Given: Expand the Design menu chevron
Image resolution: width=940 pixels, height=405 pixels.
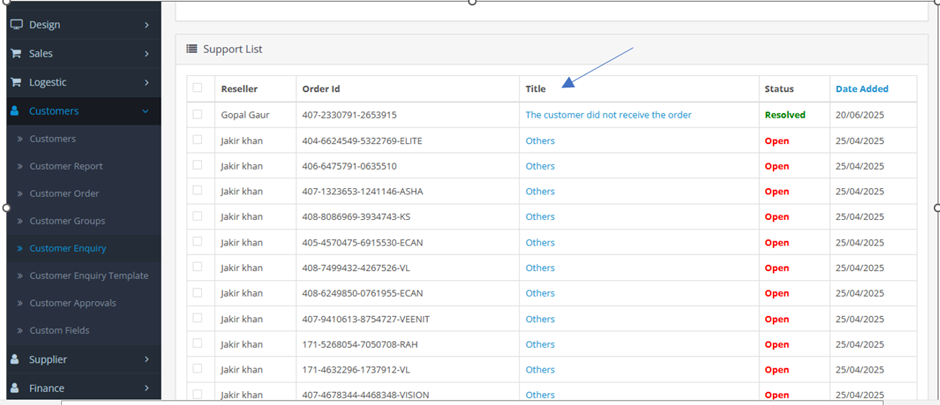Looking at the screenshot, I should coord(146,24).
